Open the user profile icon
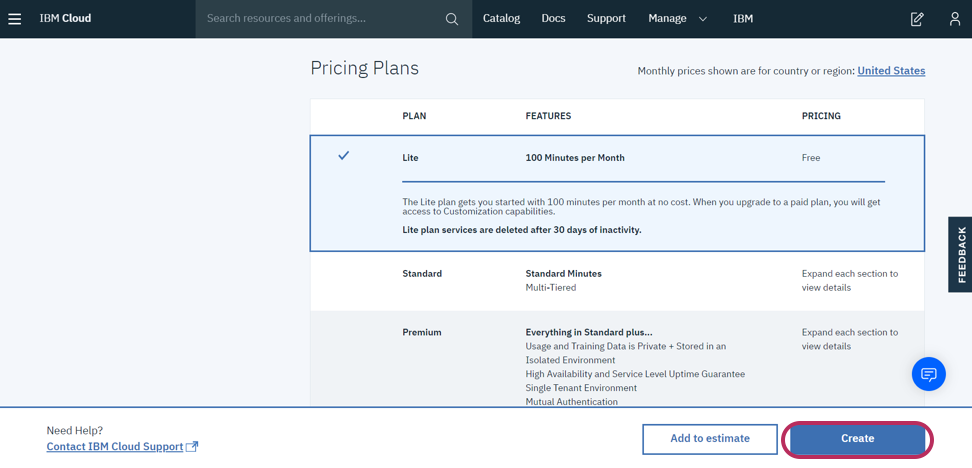The image size is (972, 468). (x=955, y=19)
